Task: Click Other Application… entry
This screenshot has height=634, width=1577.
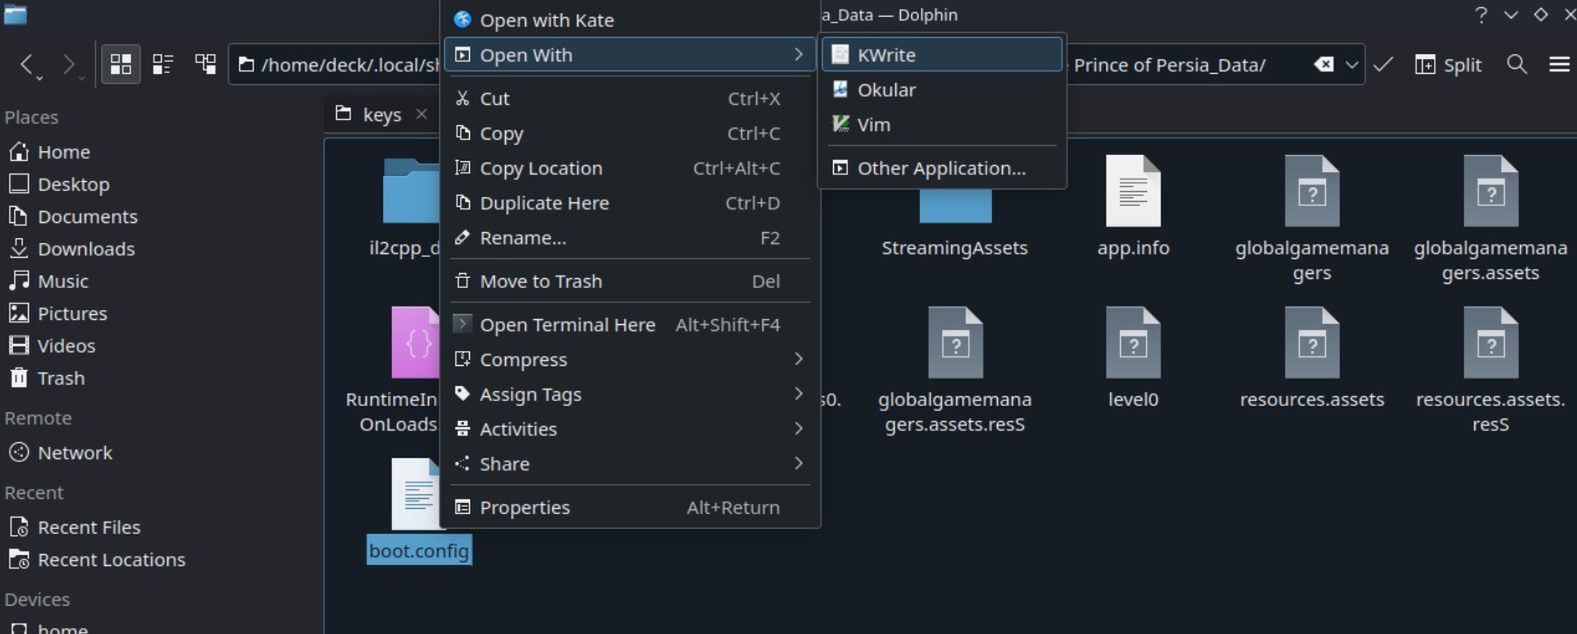Action: tap(941, 168)
